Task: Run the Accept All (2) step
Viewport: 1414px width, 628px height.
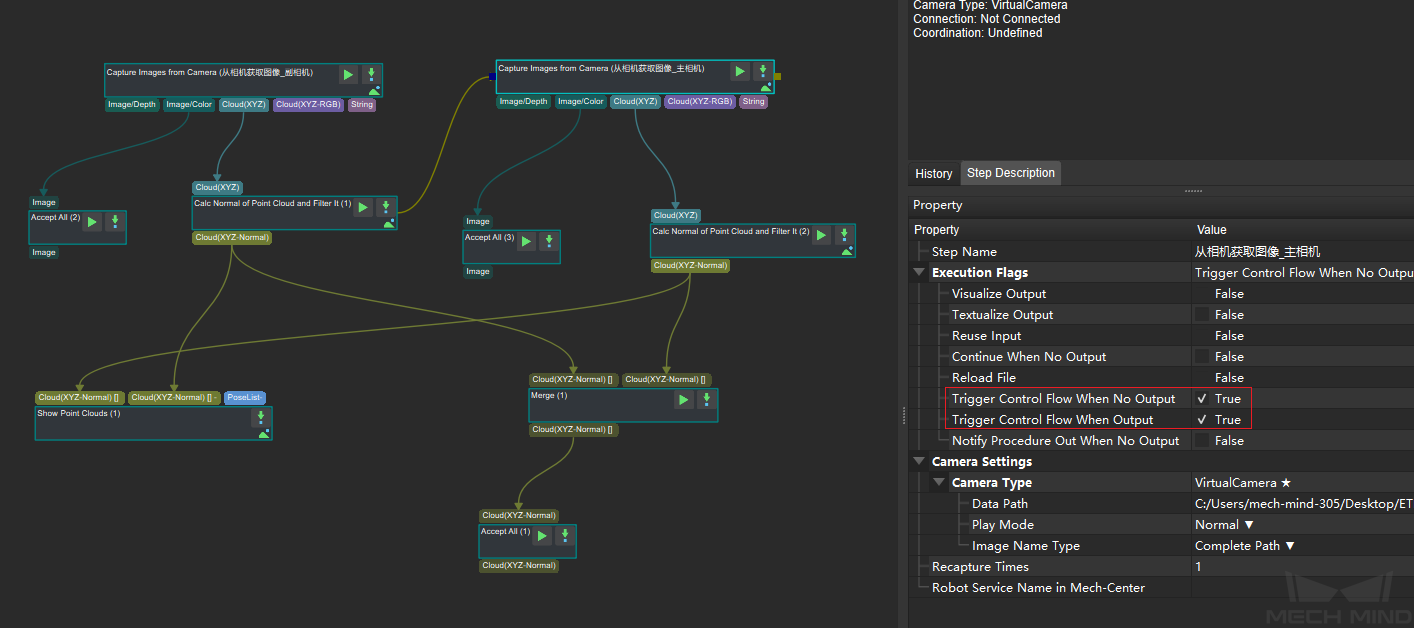Action: click(92, 222)
